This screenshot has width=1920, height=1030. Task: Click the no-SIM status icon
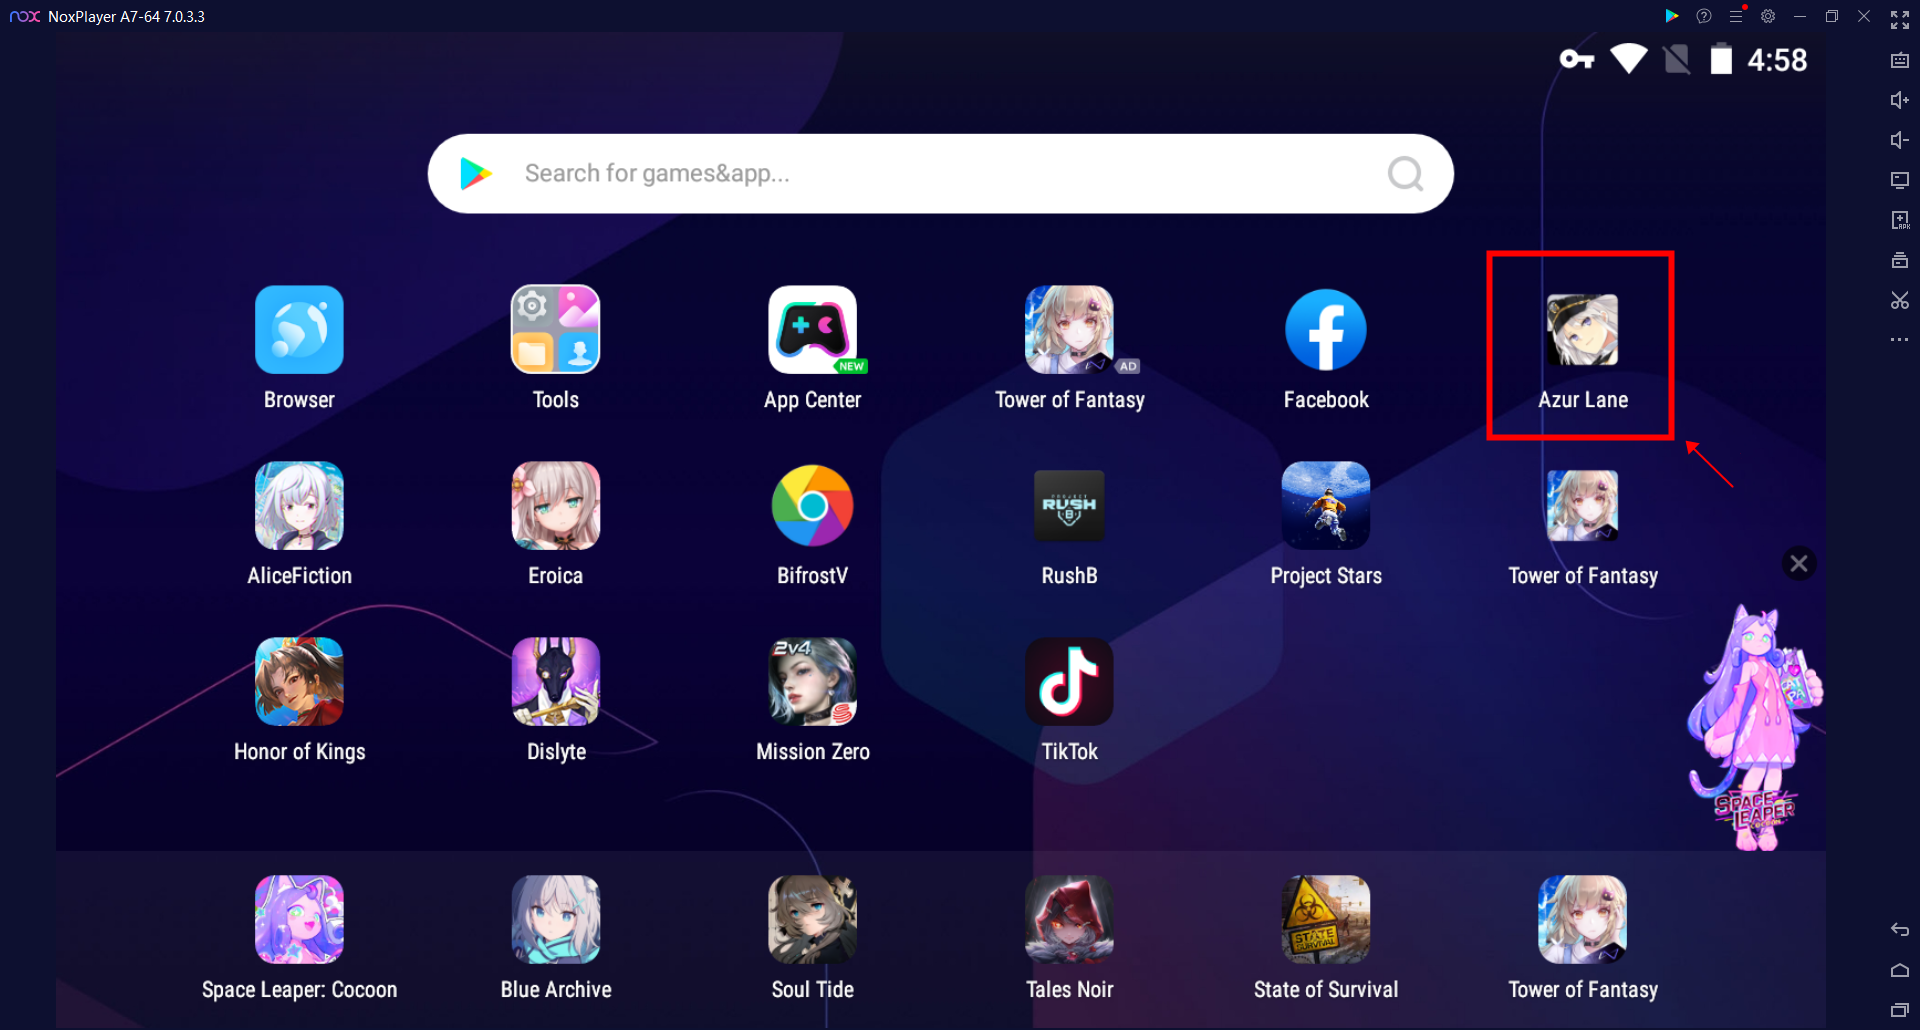[1677, 59]
